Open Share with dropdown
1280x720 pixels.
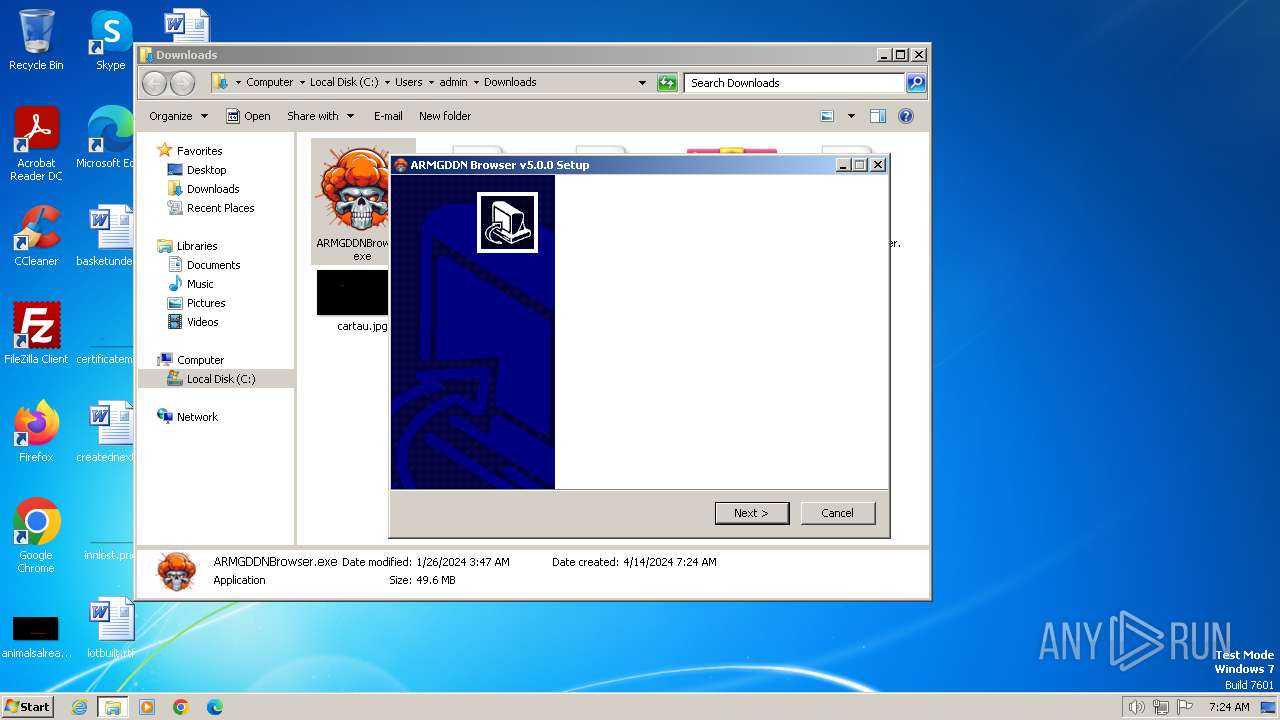(x=320, y=116)
